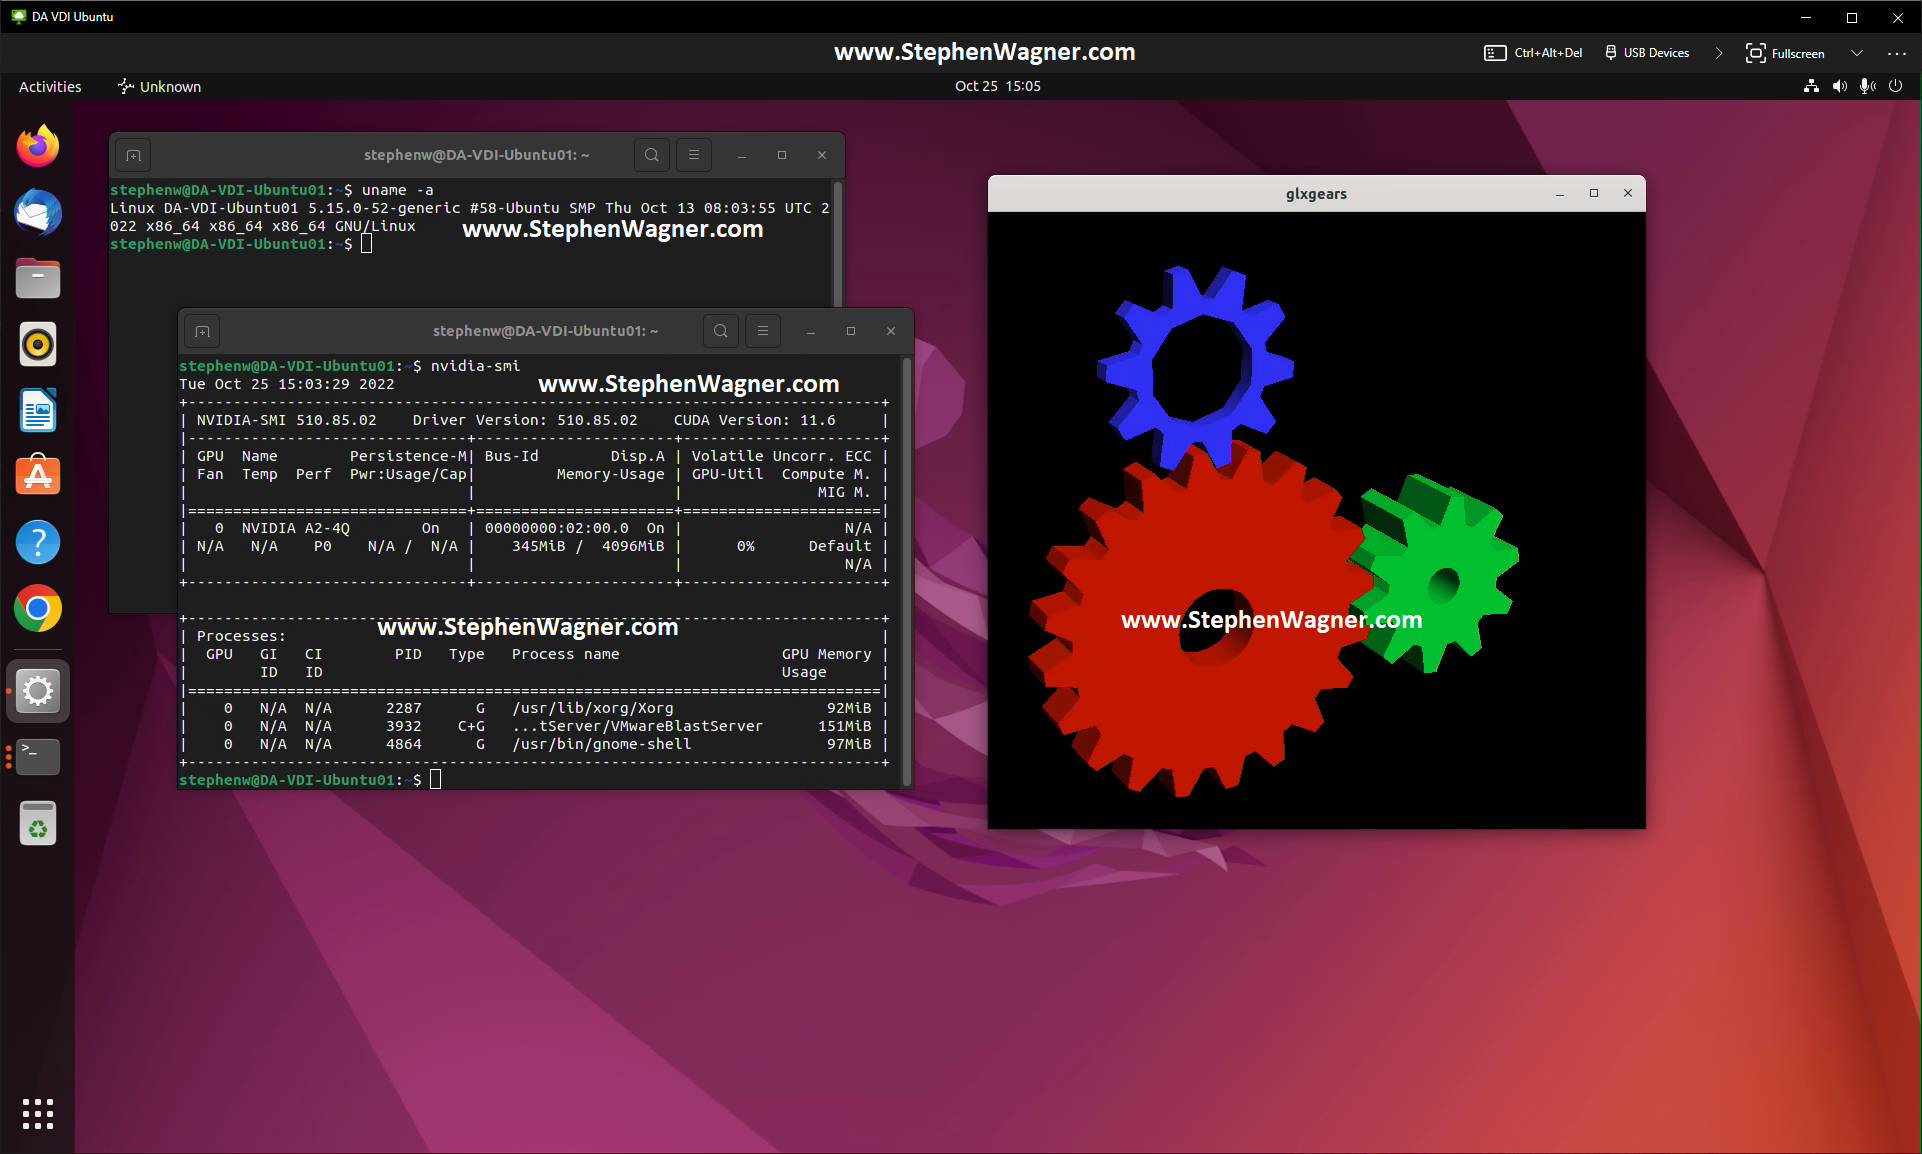This screenshot has height=1154, width=1922.
Task: Expand the chevron next to Fullscreen
Action: [1856, 53]
